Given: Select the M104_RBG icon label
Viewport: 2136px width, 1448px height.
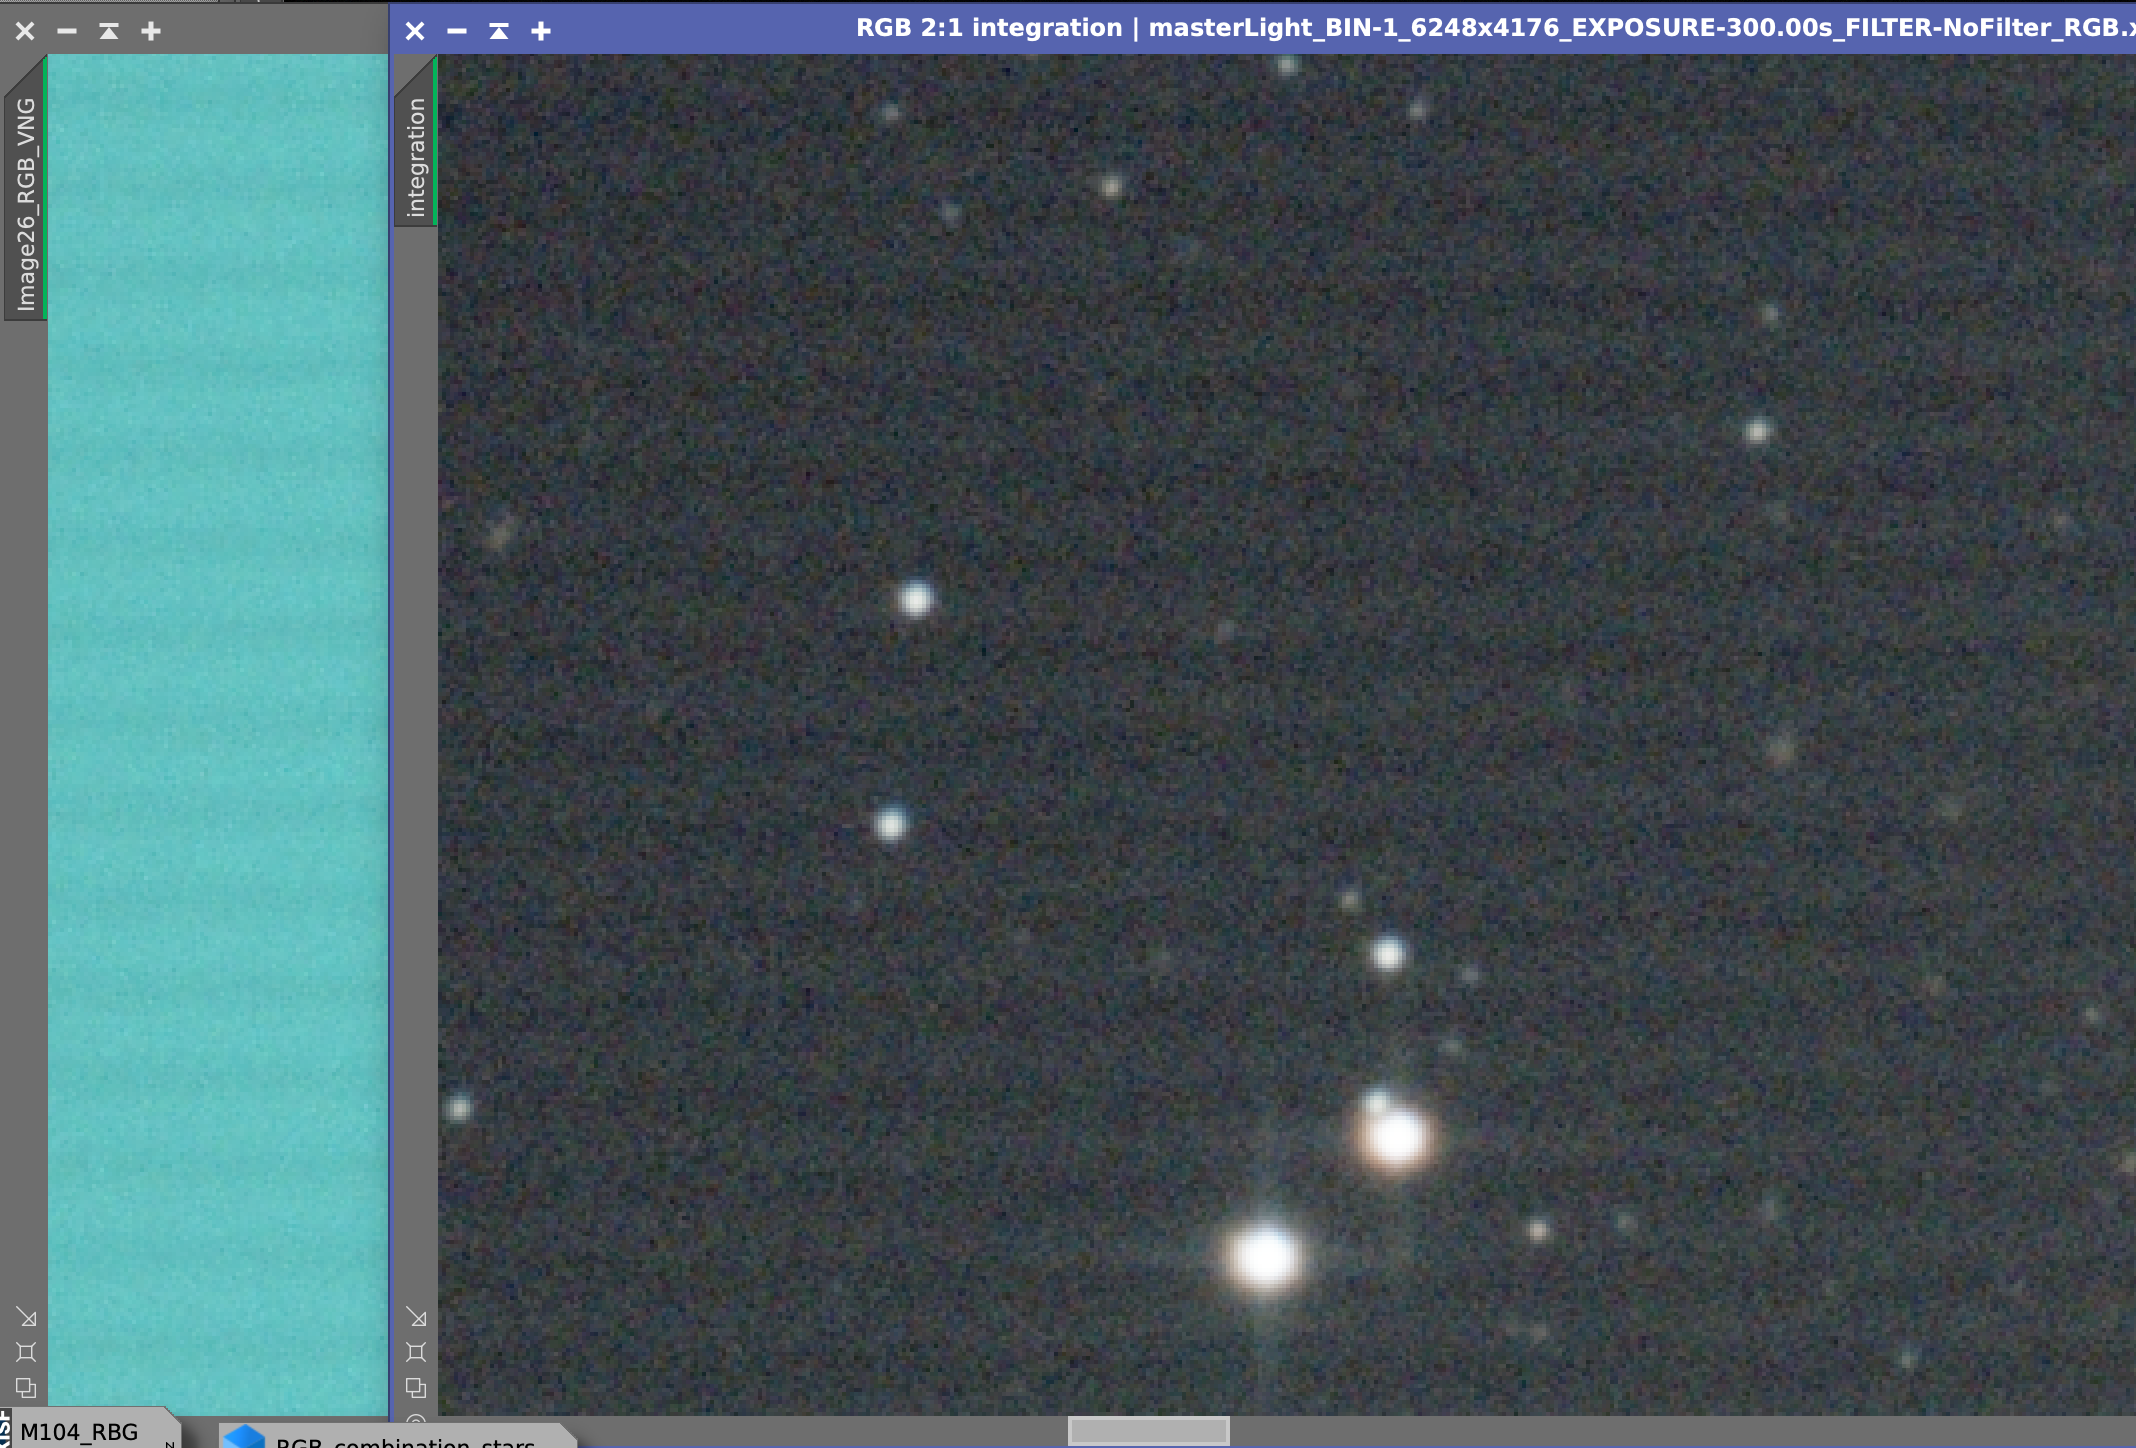Looking at the screenshot, I should 80,1432.
